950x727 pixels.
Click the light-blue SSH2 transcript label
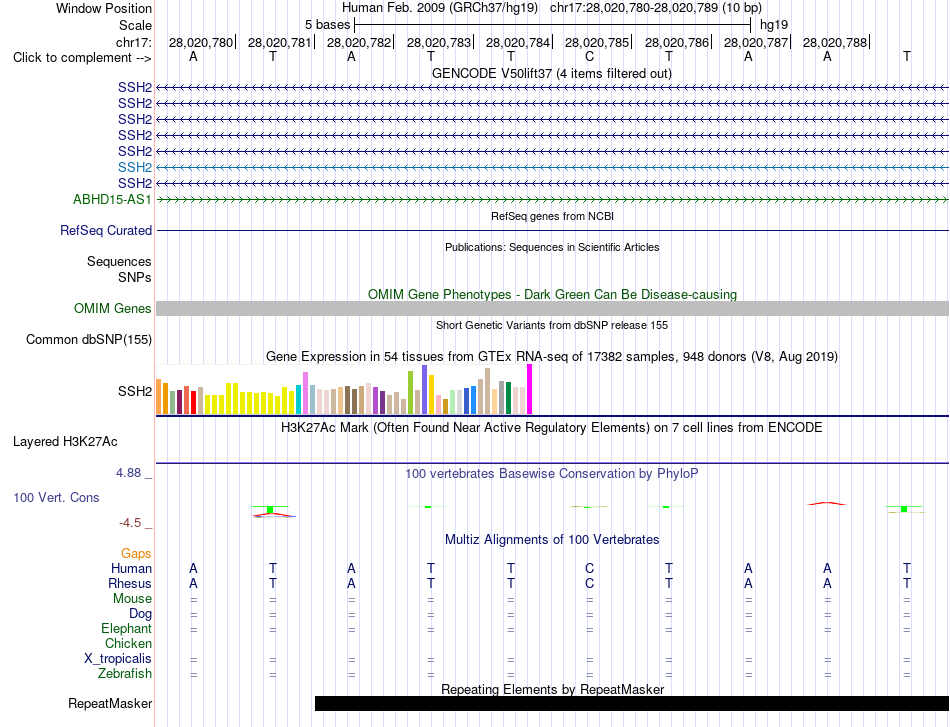pyautogui.click(x=135, y=167)
